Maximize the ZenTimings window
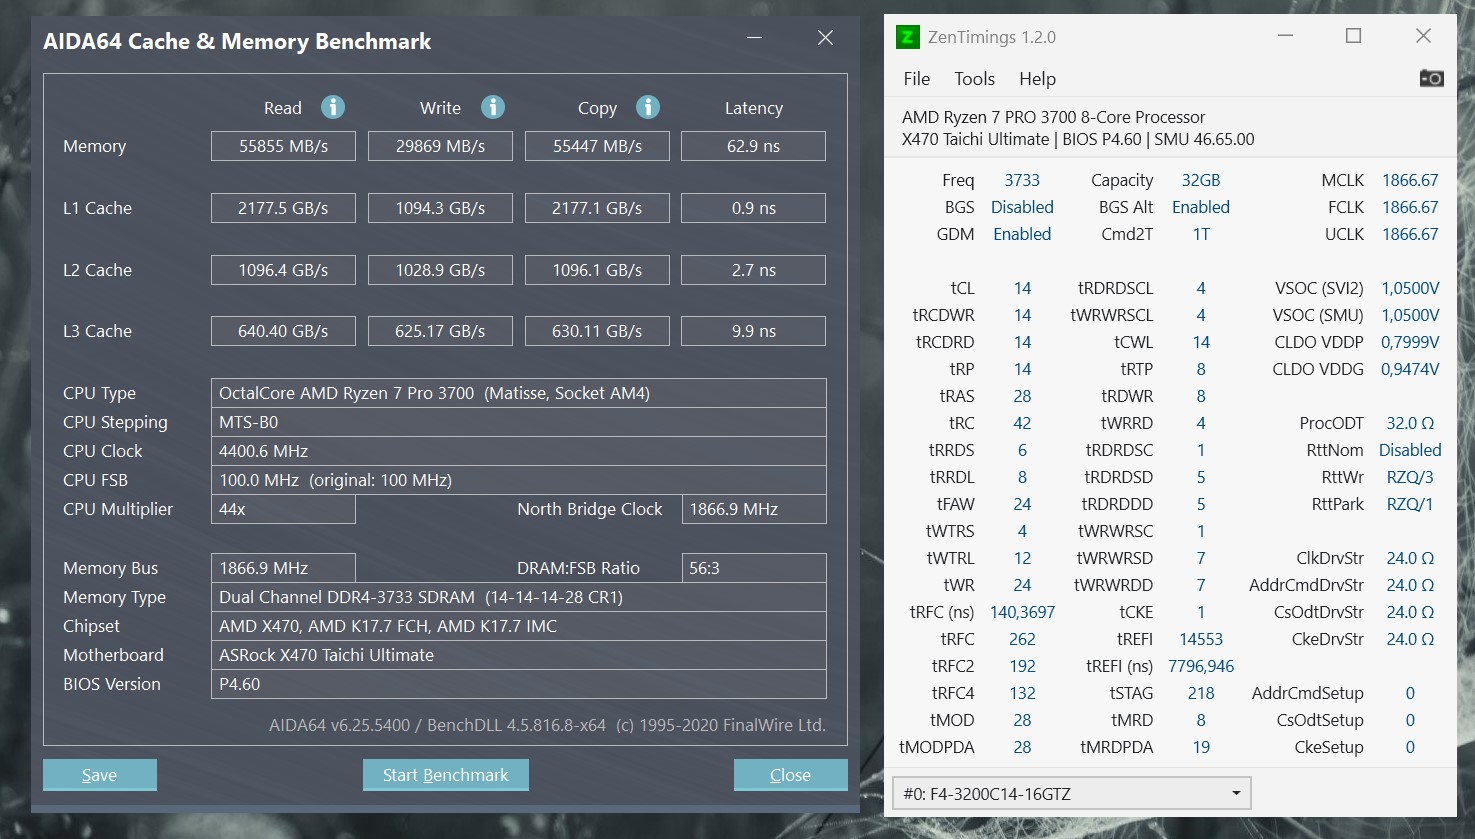The height and width of the screenshot is (839, 1475). (1353, 36)
